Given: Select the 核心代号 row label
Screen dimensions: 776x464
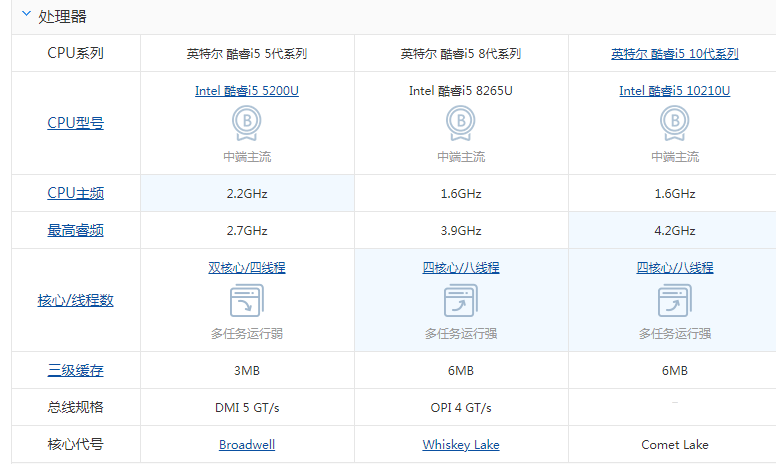Looking at the screenshot, I should [x=76, y=444].
